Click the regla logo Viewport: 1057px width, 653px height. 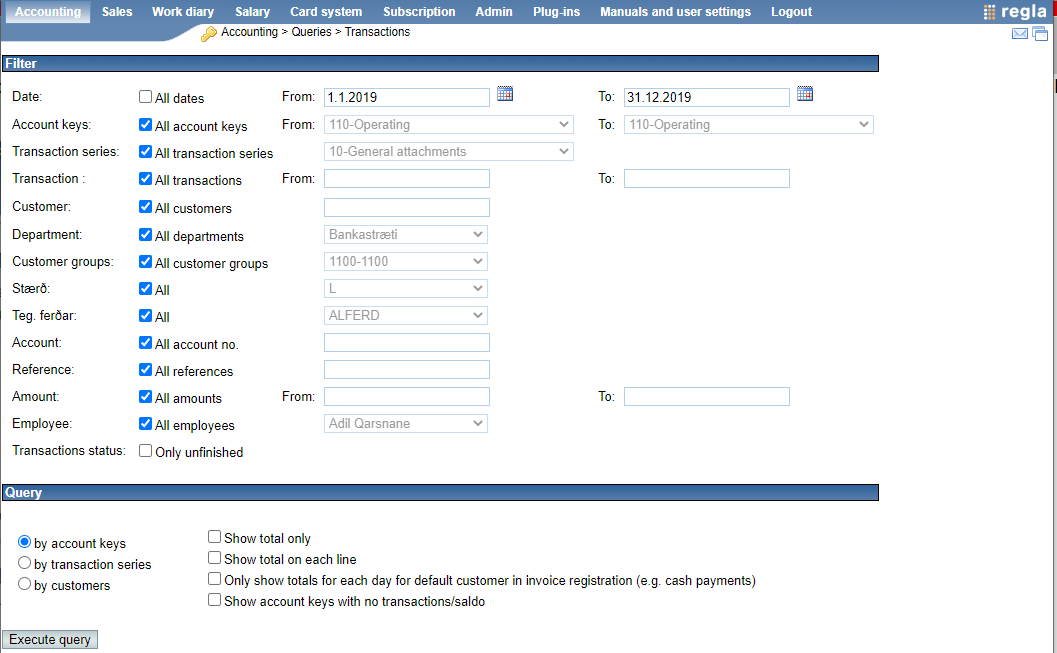[1015, 12]
